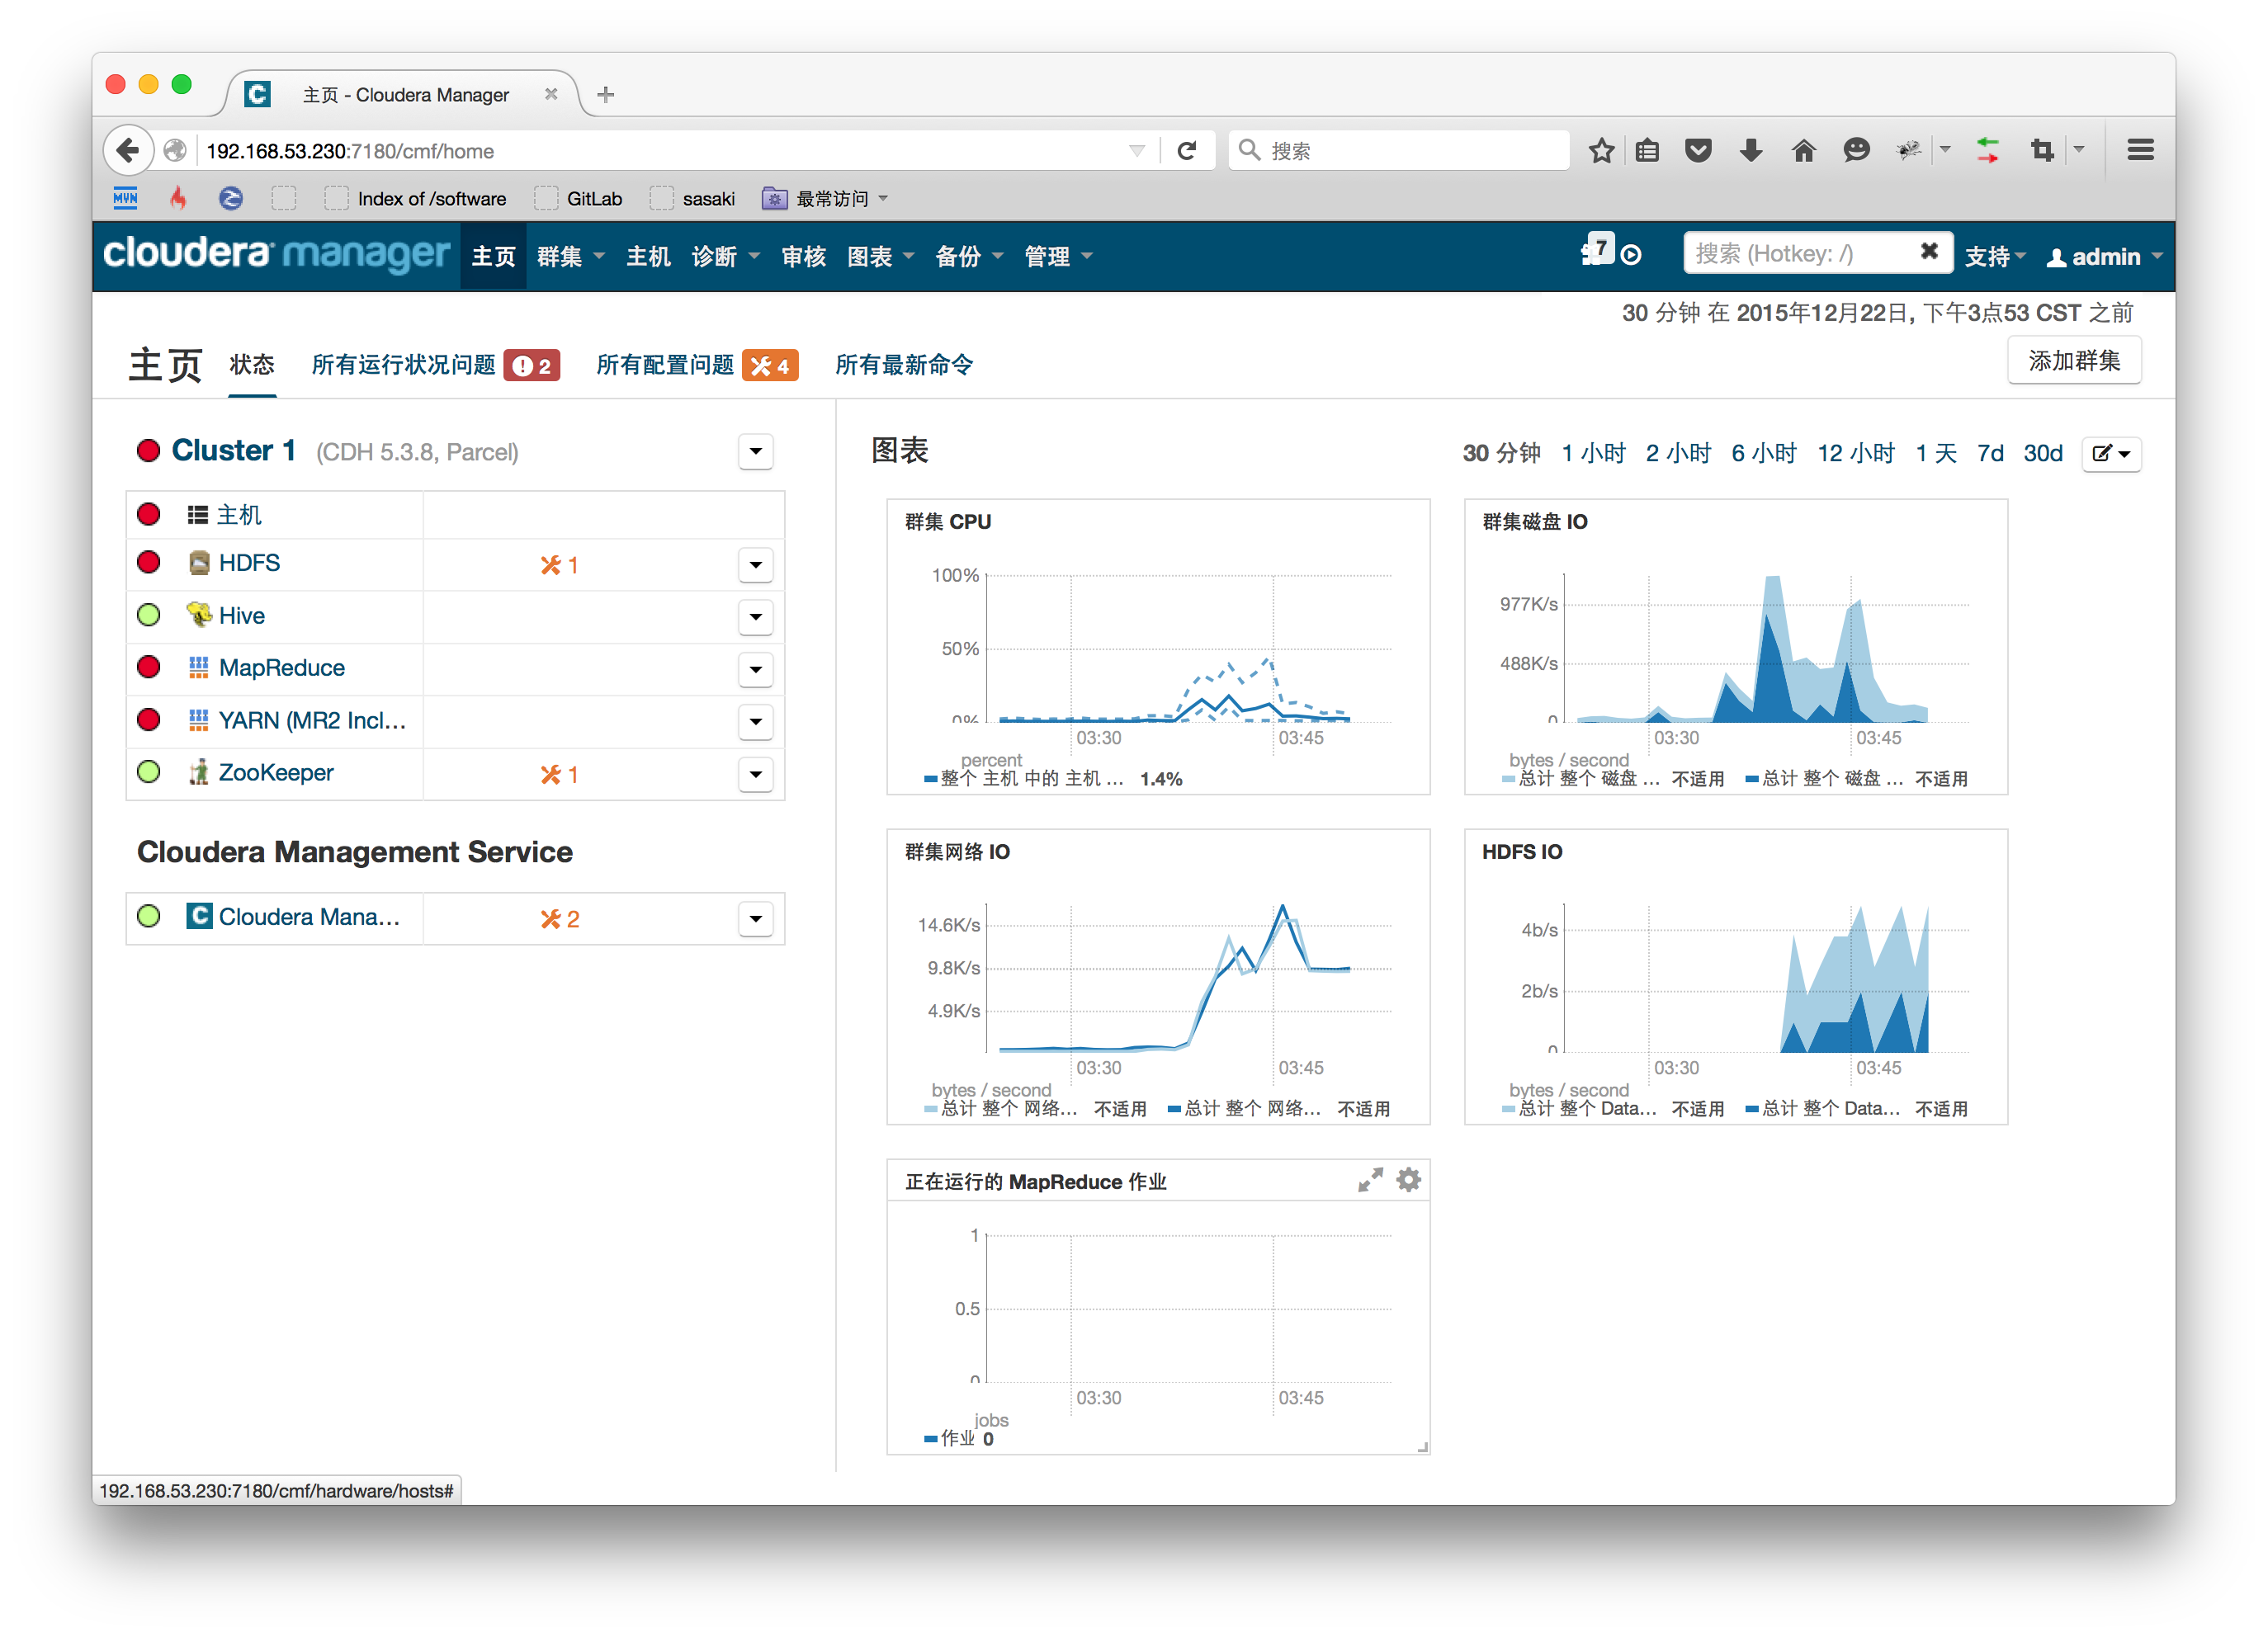Click 正在运行的 MapReduce 作业 settings gear
Viewport: 2268px width, 1637px height.
coord(1409,1181)
